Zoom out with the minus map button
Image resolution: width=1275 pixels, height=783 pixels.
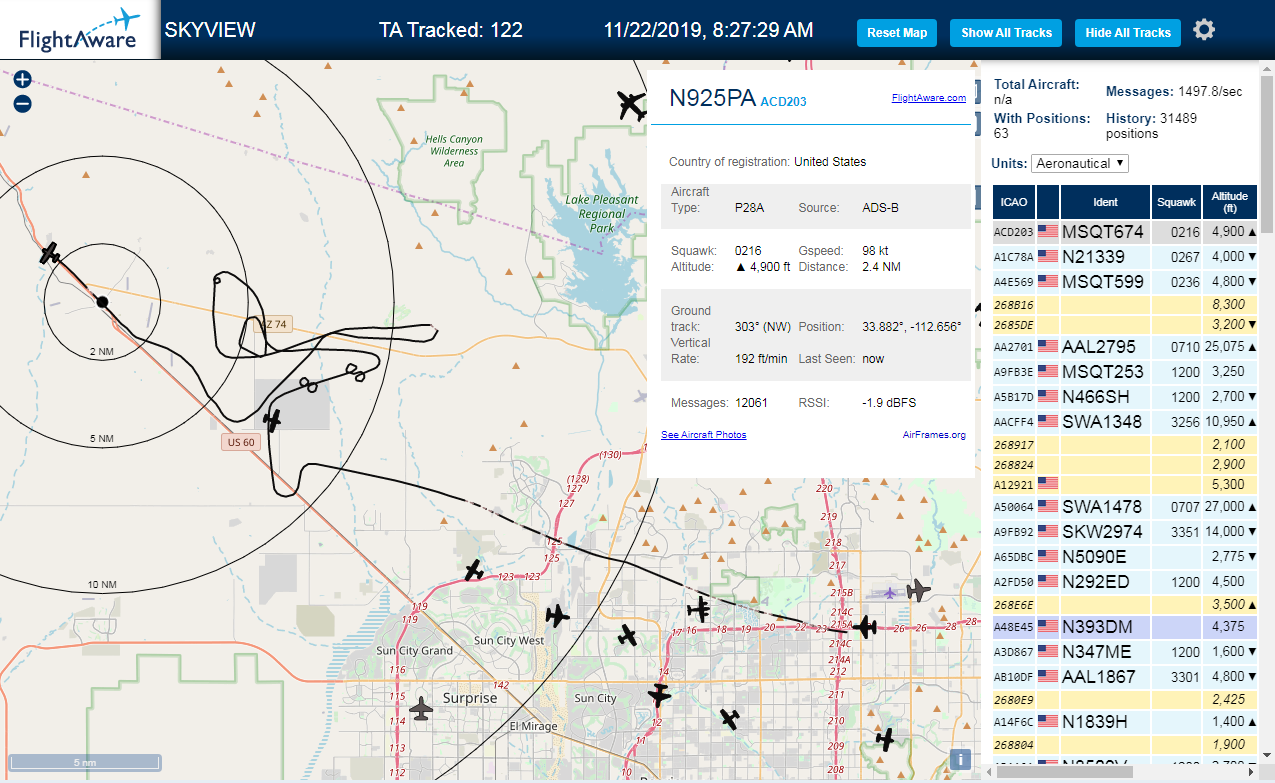click(23, 103)
